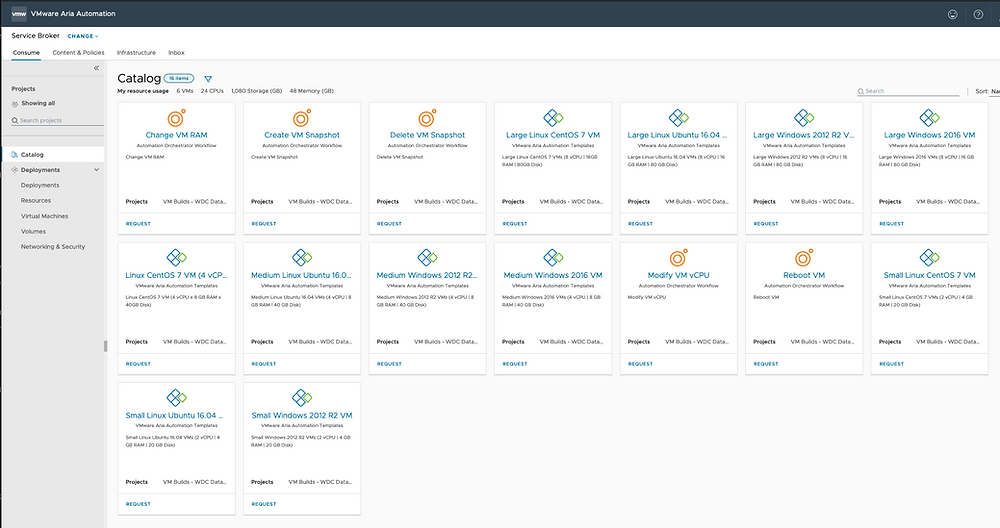Request the Small Windows 2012 R2 VM
The height and width of the screenshot is (528, 1000).
(x=264, y=504)
